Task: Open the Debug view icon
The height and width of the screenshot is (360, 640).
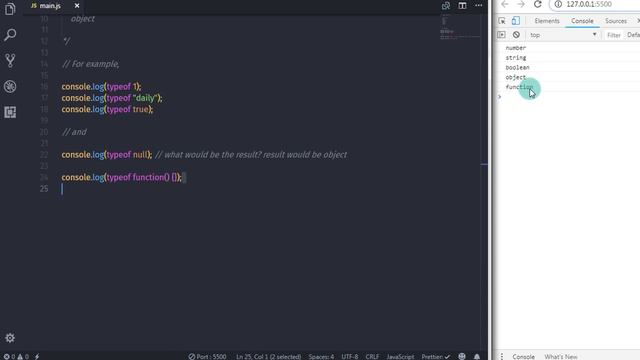Action: (10, 87)
